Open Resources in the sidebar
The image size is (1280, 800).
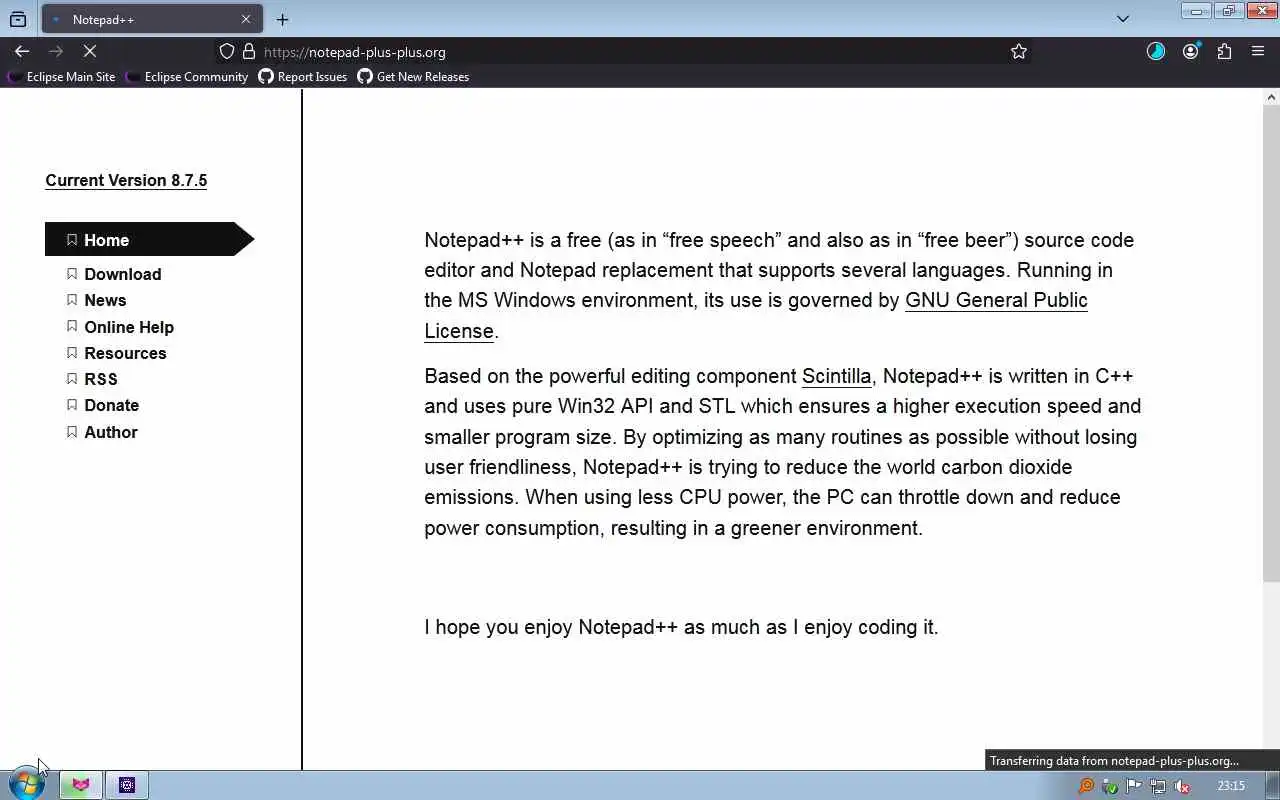(125, 353)
